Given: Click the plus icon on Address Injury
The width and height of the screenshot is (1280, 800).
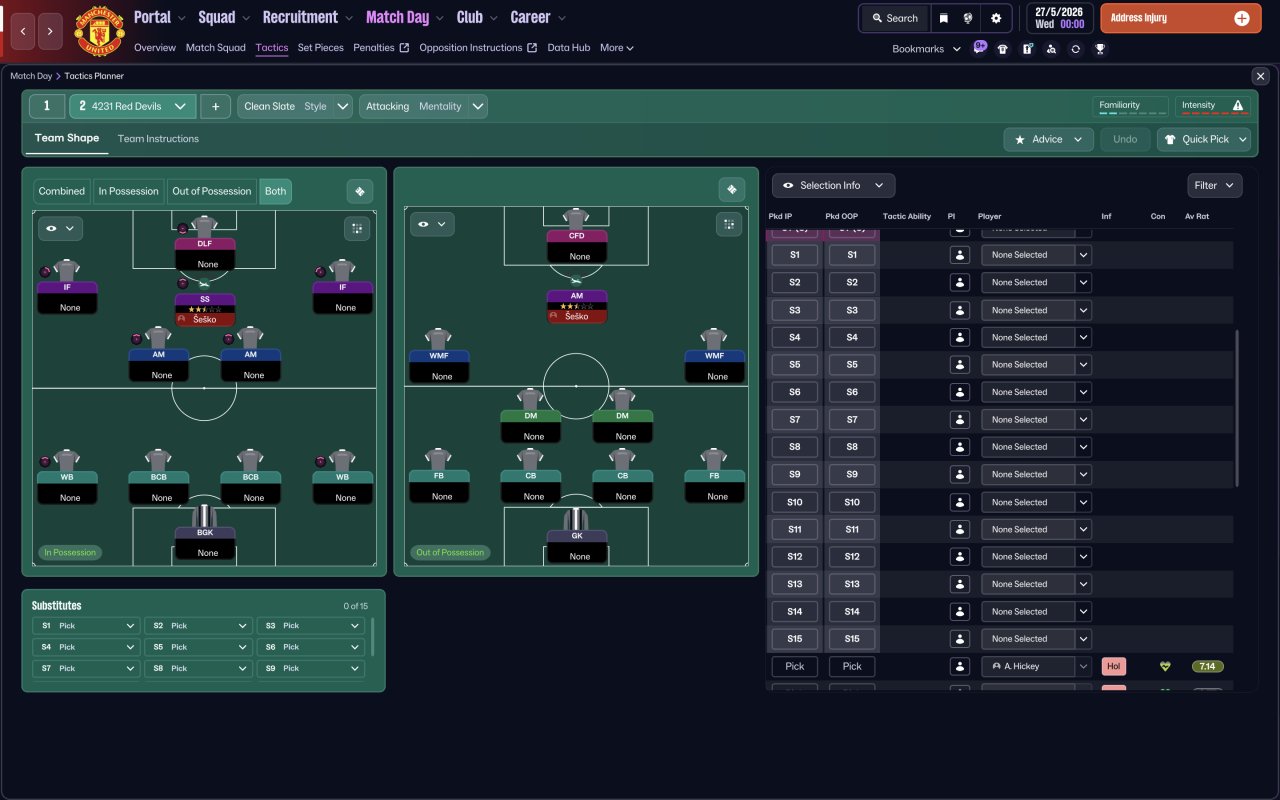Looking at the screenshot, I should pyautogui.click(x=1242, y=18).
